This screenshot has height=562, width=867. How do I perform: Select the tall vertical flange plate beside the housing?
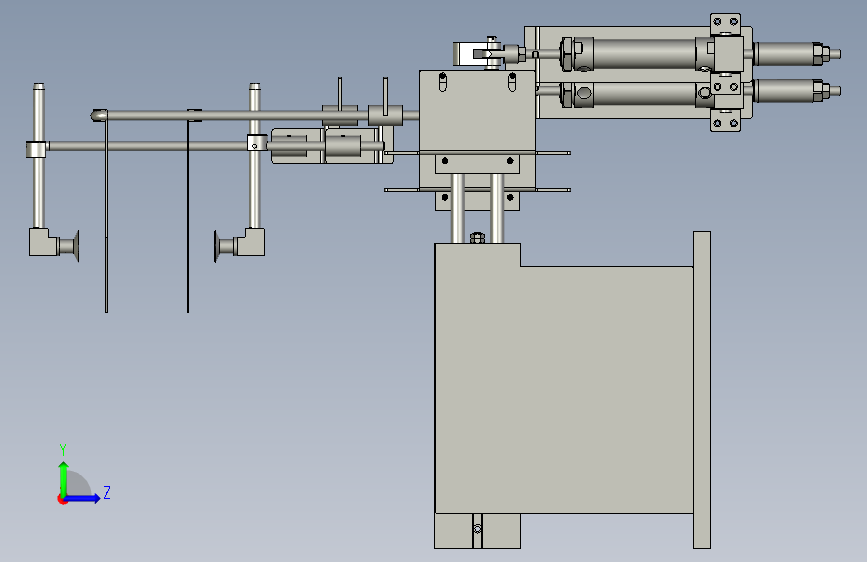702,390
